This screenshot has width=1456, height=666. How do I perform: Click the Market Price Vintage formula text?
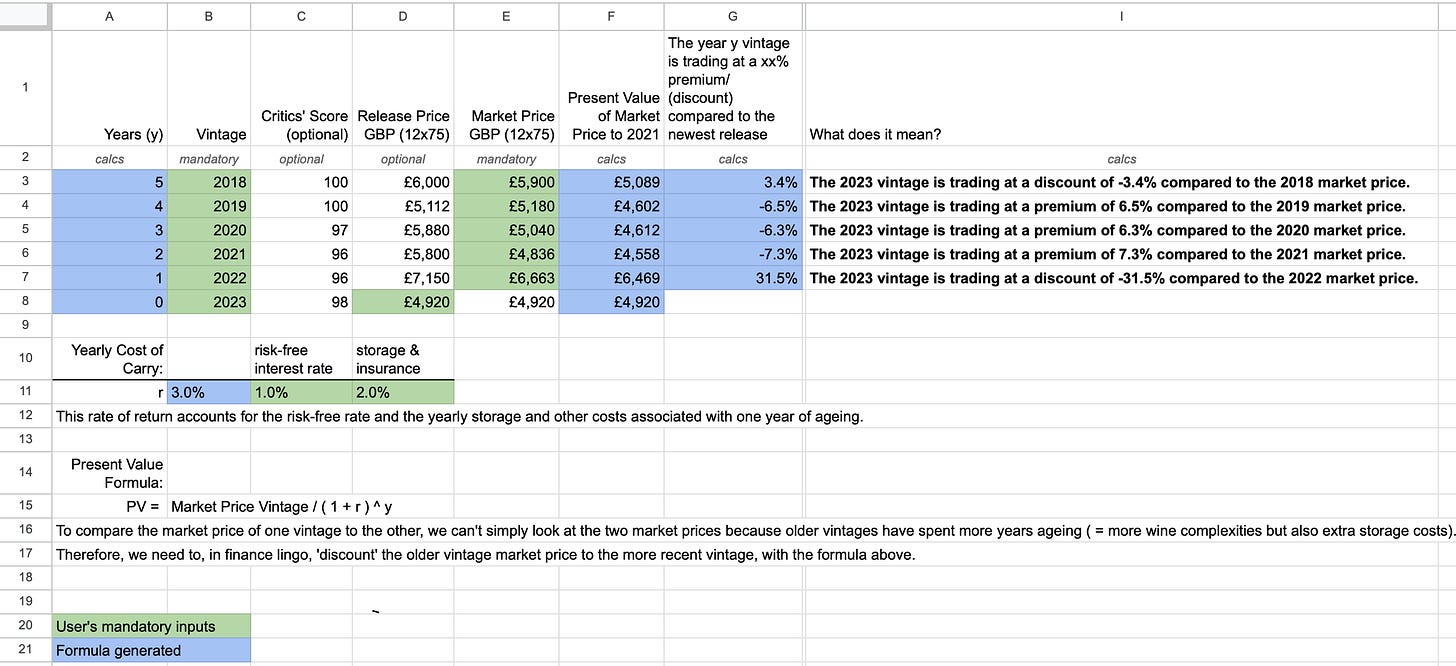pyautogui.click(x=282, y=506)
